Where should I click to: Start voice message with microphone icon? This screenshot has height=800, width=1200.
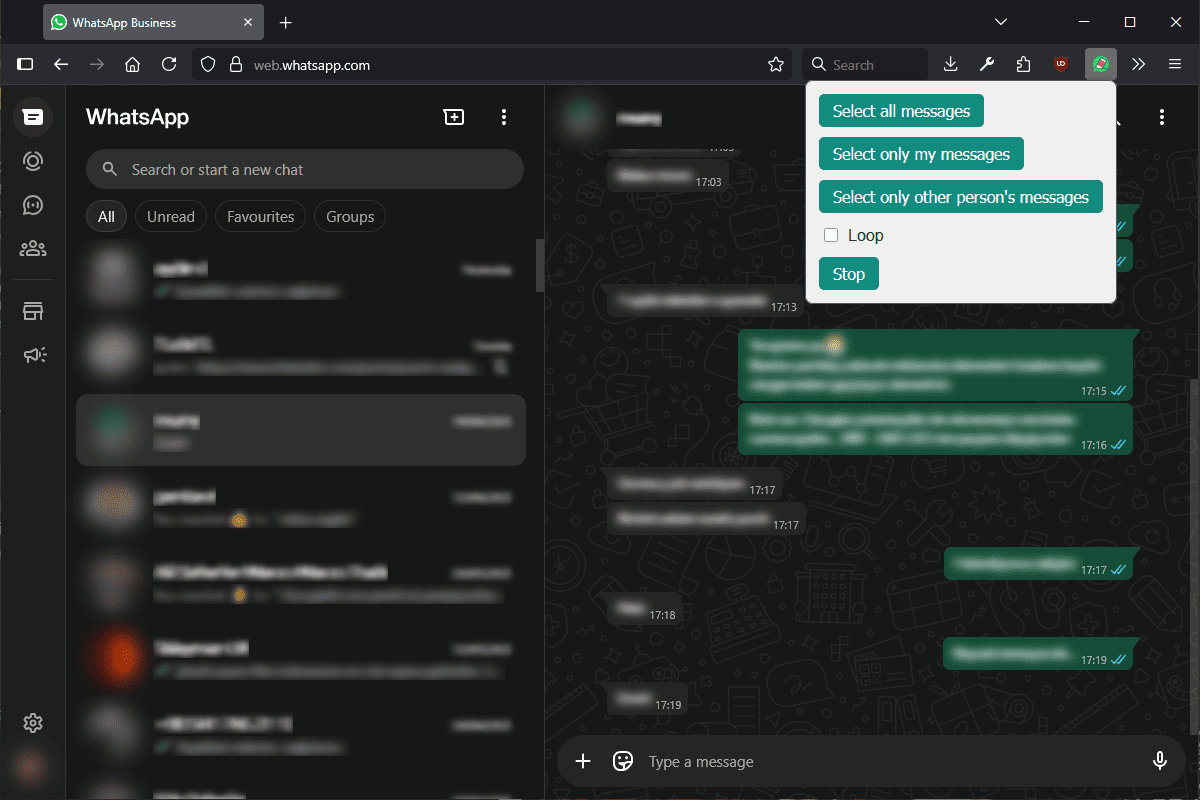click(x=1160, y=761)
